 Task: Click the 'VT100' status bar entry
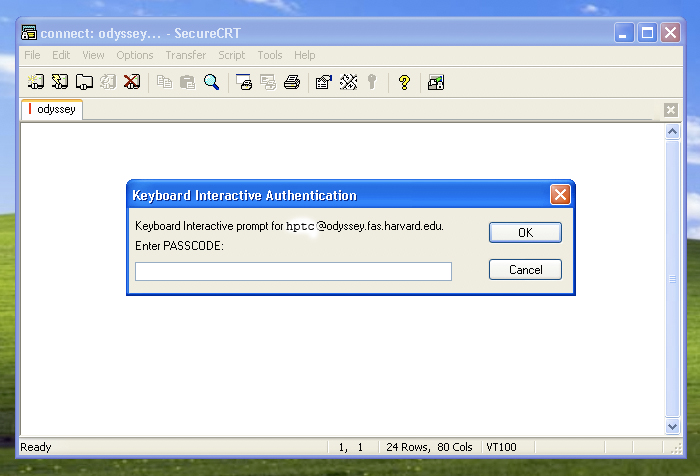point(501,447)
